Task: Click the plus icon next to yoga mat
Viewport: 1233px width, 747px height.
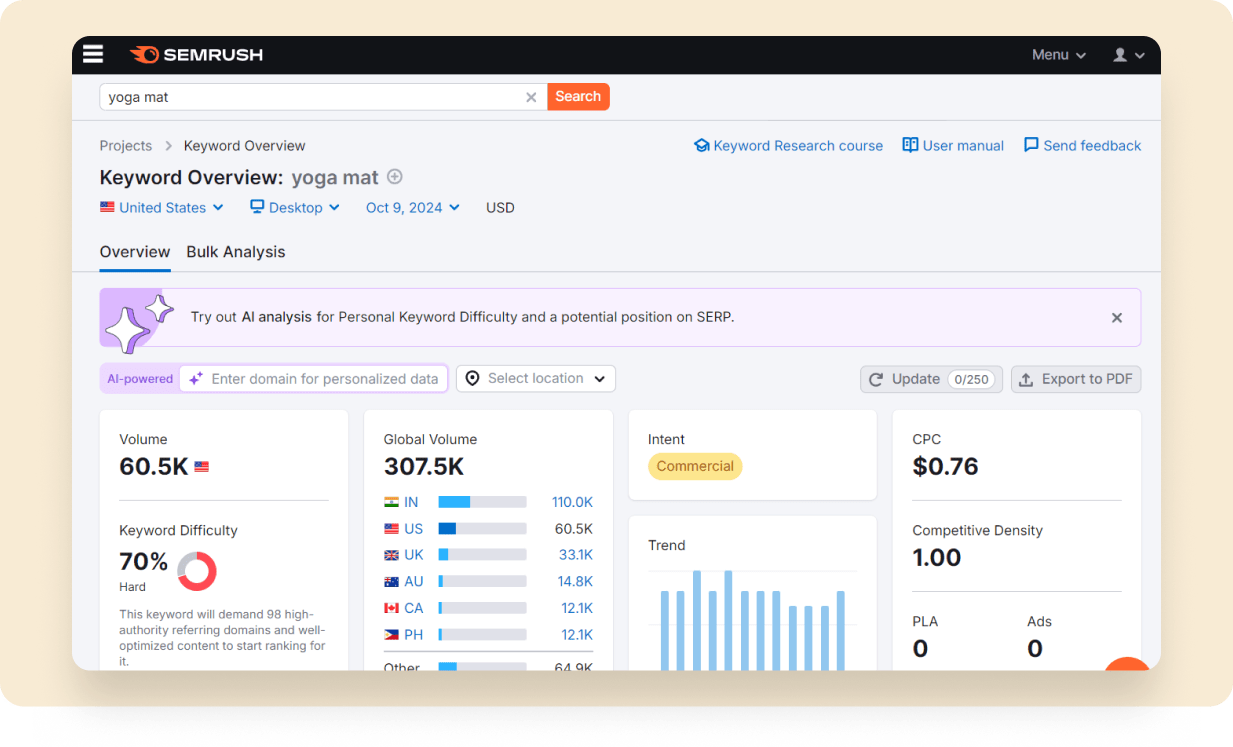Action: pos(395,177)
